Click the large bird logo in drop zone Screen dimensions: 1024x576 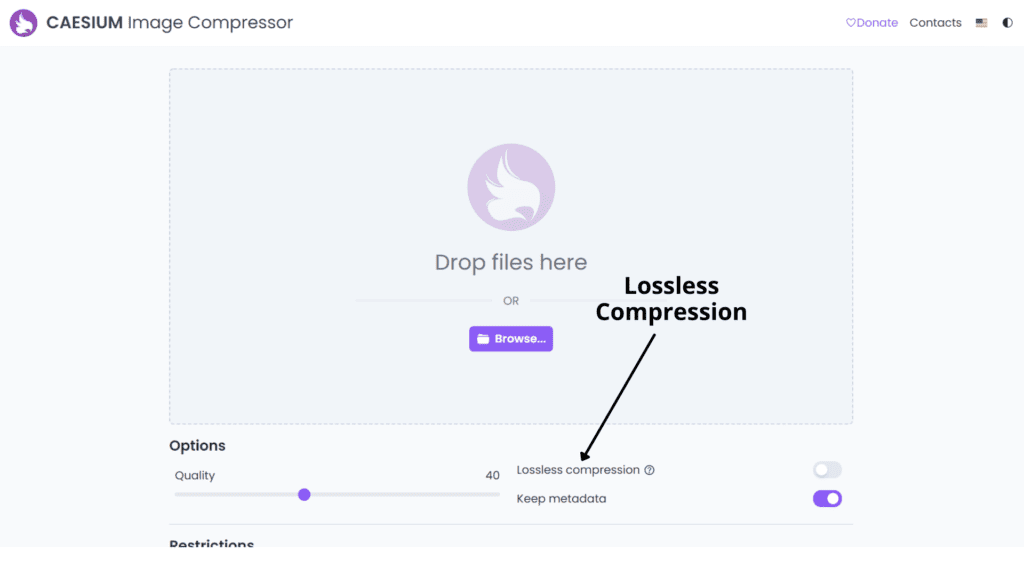(x=511, y=187)
